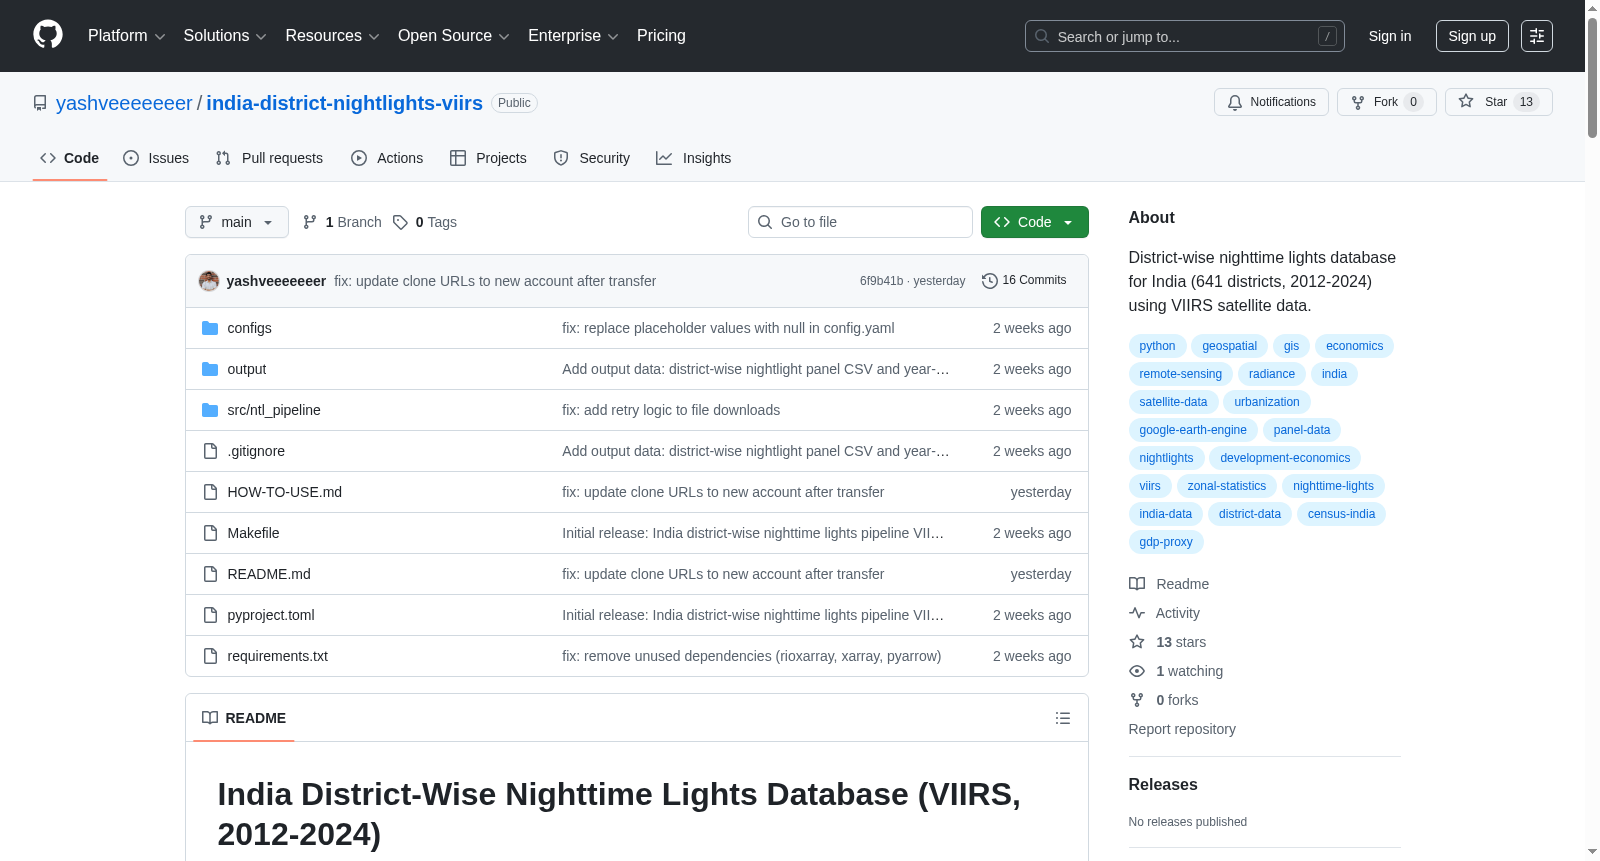
Task: Click the Makefile file icon
Action: click(x=210, y=533)
